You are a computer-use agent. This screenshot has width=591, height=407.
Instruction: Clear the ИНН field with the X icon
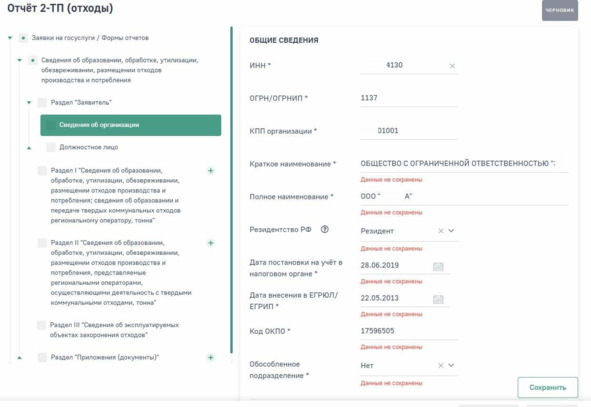[x=452, y=66]
